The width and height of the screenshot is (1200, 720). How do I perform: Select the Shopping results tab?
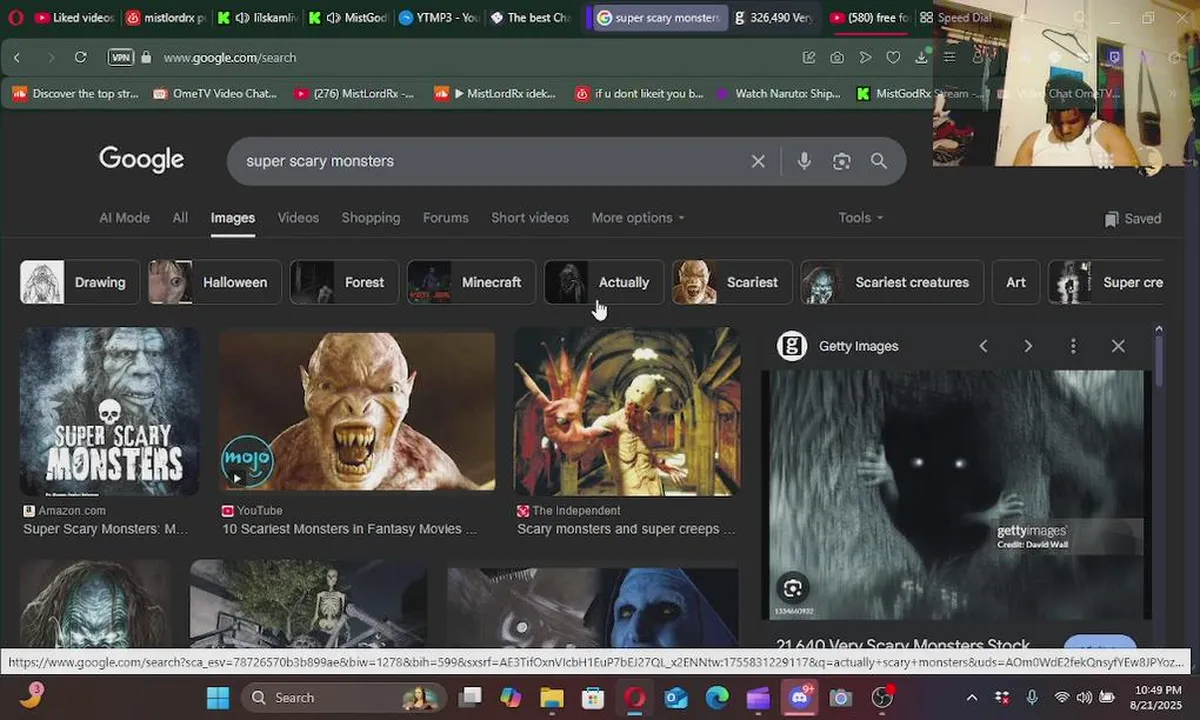tap(370, 218)
